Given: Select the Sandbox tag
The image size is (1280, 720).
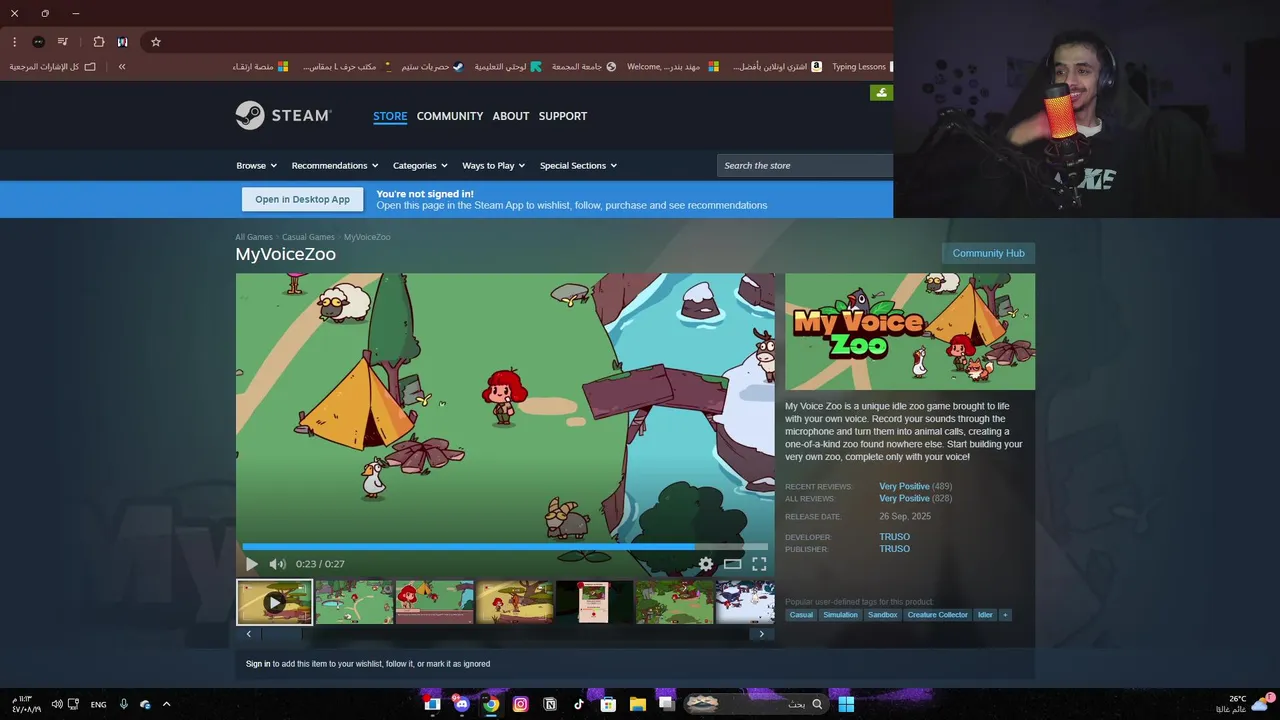Looking at the screenshot, I should click(882, 615).
